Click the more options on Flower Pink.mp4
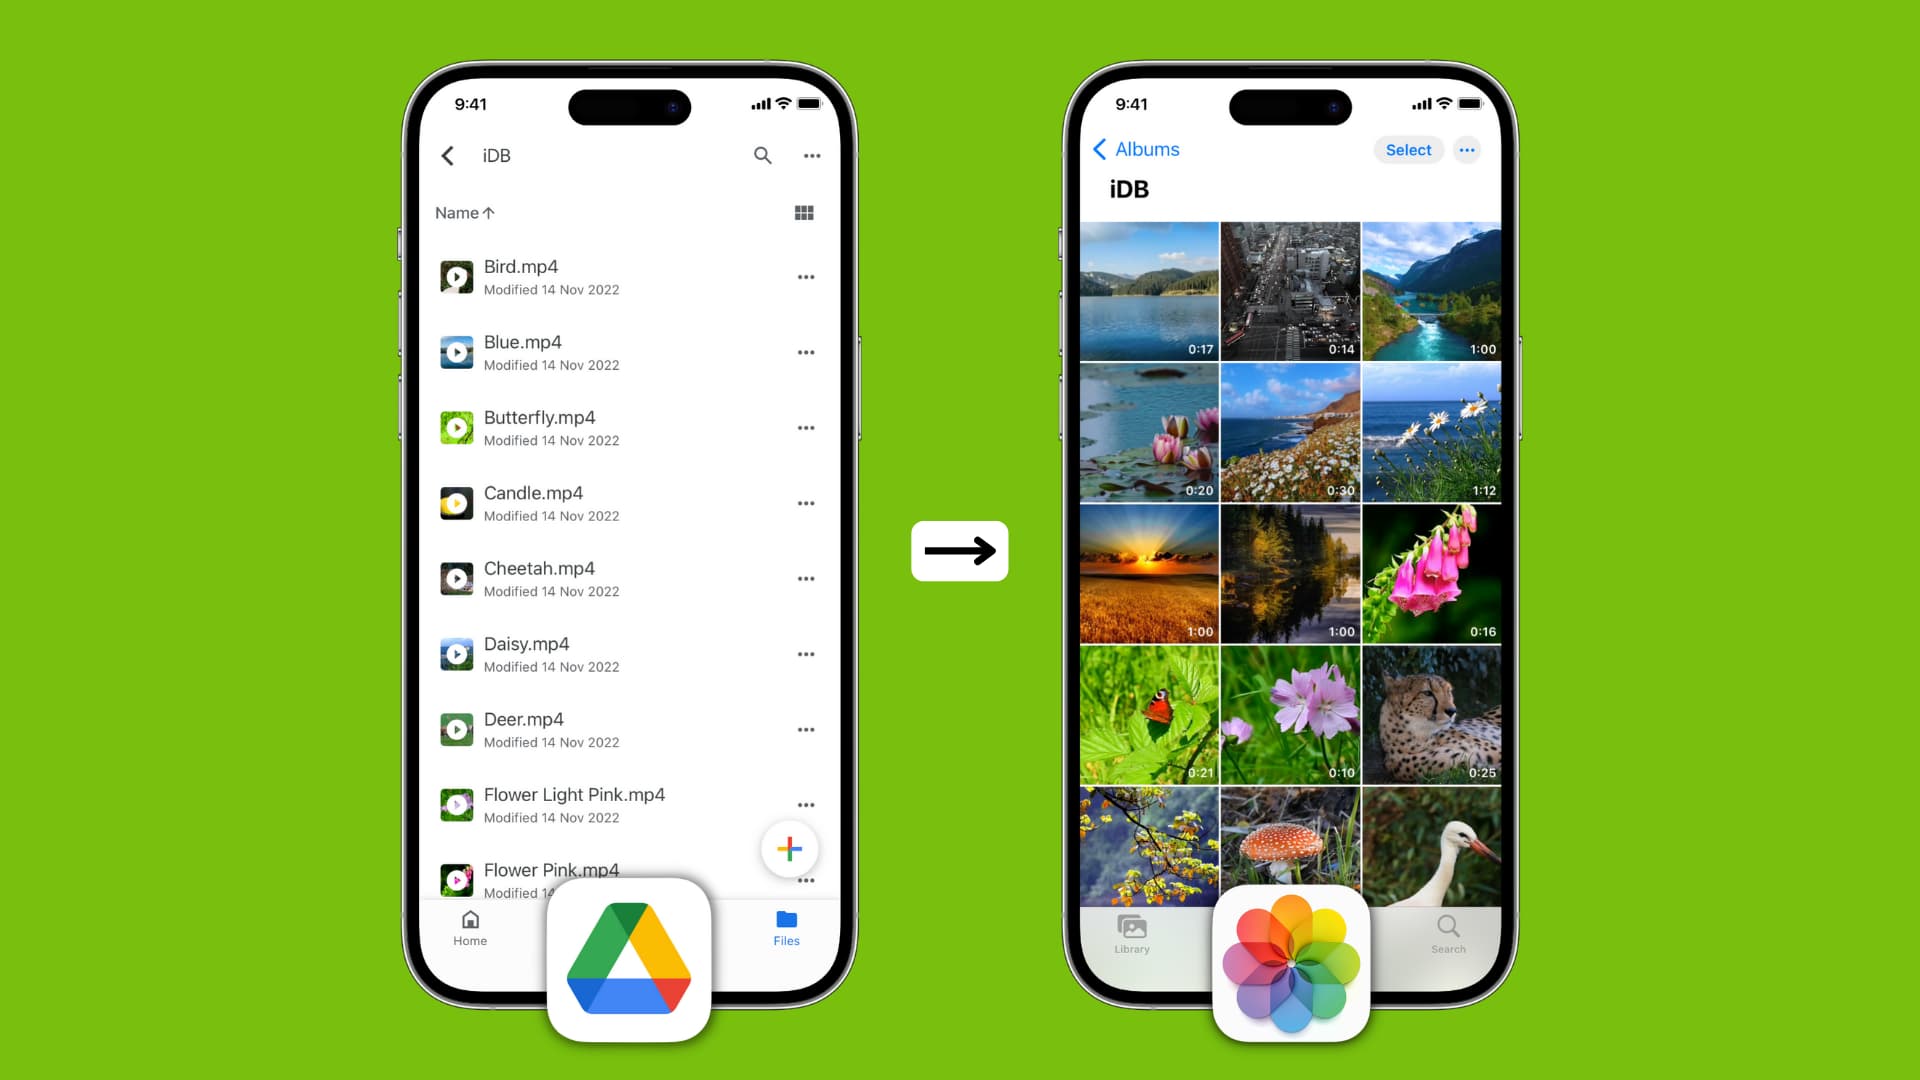The width and height of the screenshot is (1920, 1080). (806, 881)
